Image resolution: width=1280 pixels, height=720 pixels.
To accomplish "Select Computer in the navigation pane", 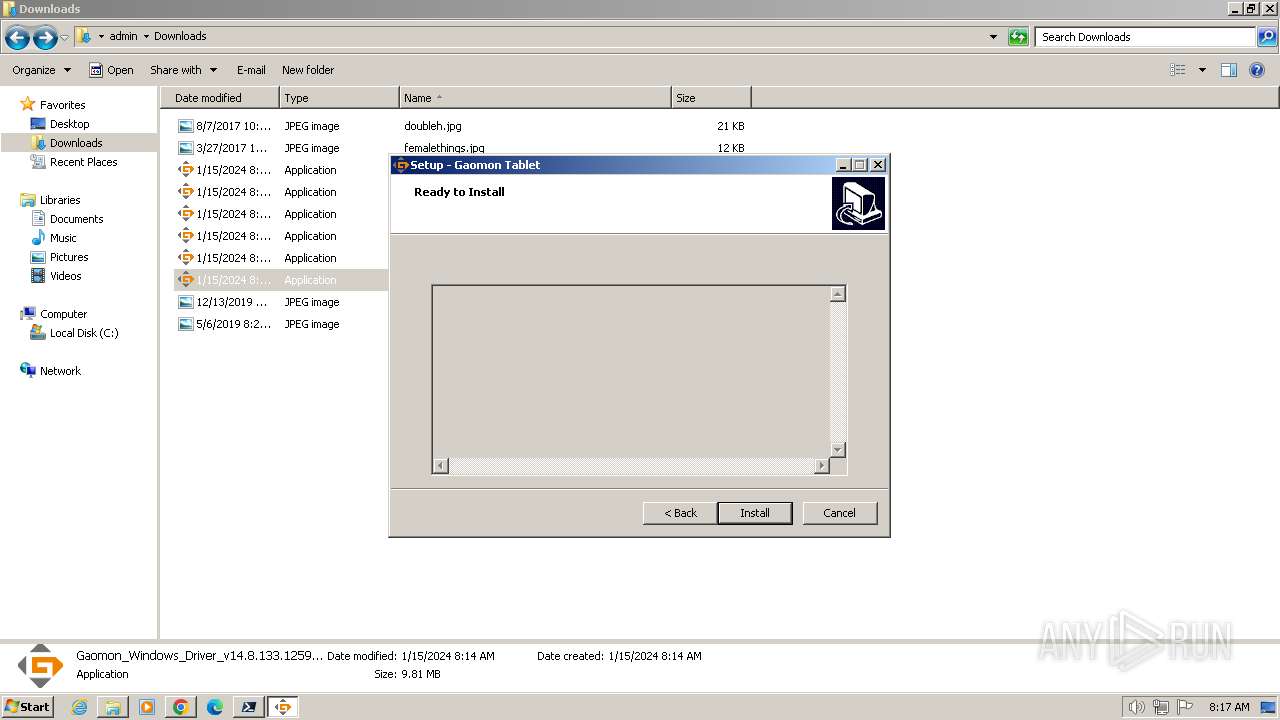I will point(63,314).
